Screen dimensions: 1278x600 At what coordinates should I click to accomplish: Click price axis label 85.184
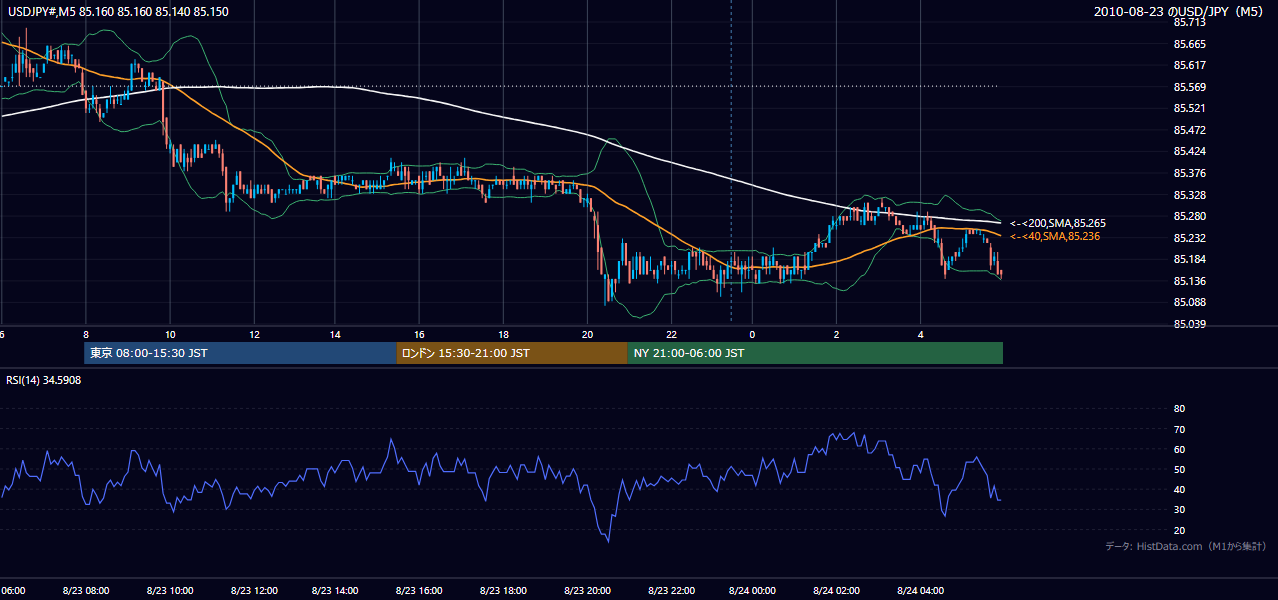1189,260
